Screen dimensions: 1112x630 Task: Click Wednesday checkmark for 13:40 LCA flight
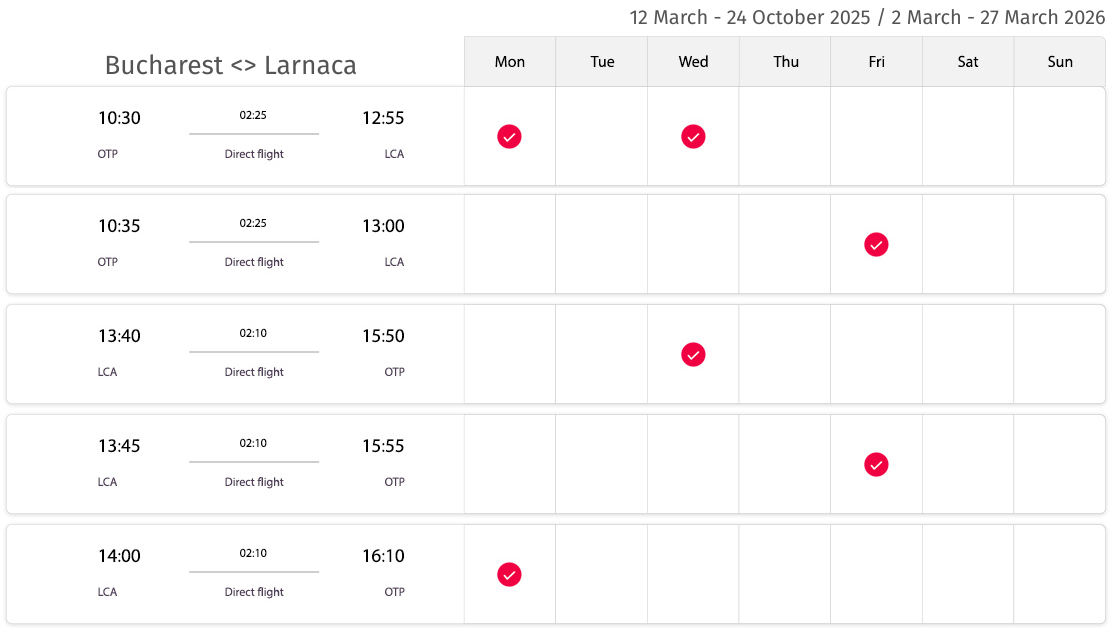(x=693, y=355)
